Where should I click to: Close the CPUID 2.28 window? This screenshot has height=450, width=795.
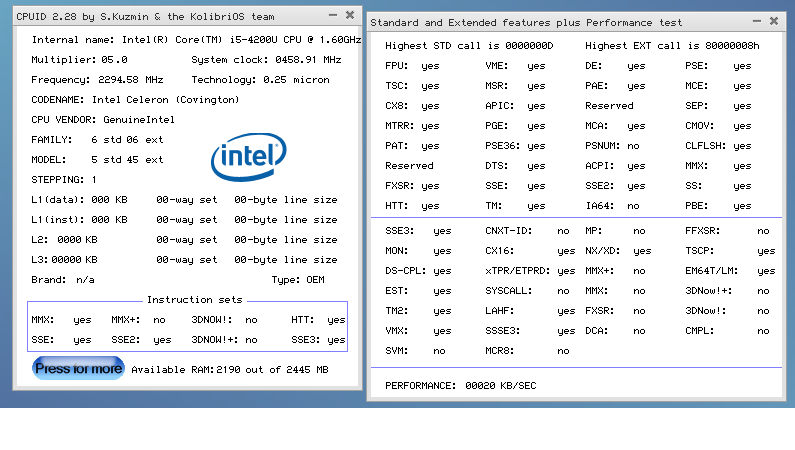(348, 16)
